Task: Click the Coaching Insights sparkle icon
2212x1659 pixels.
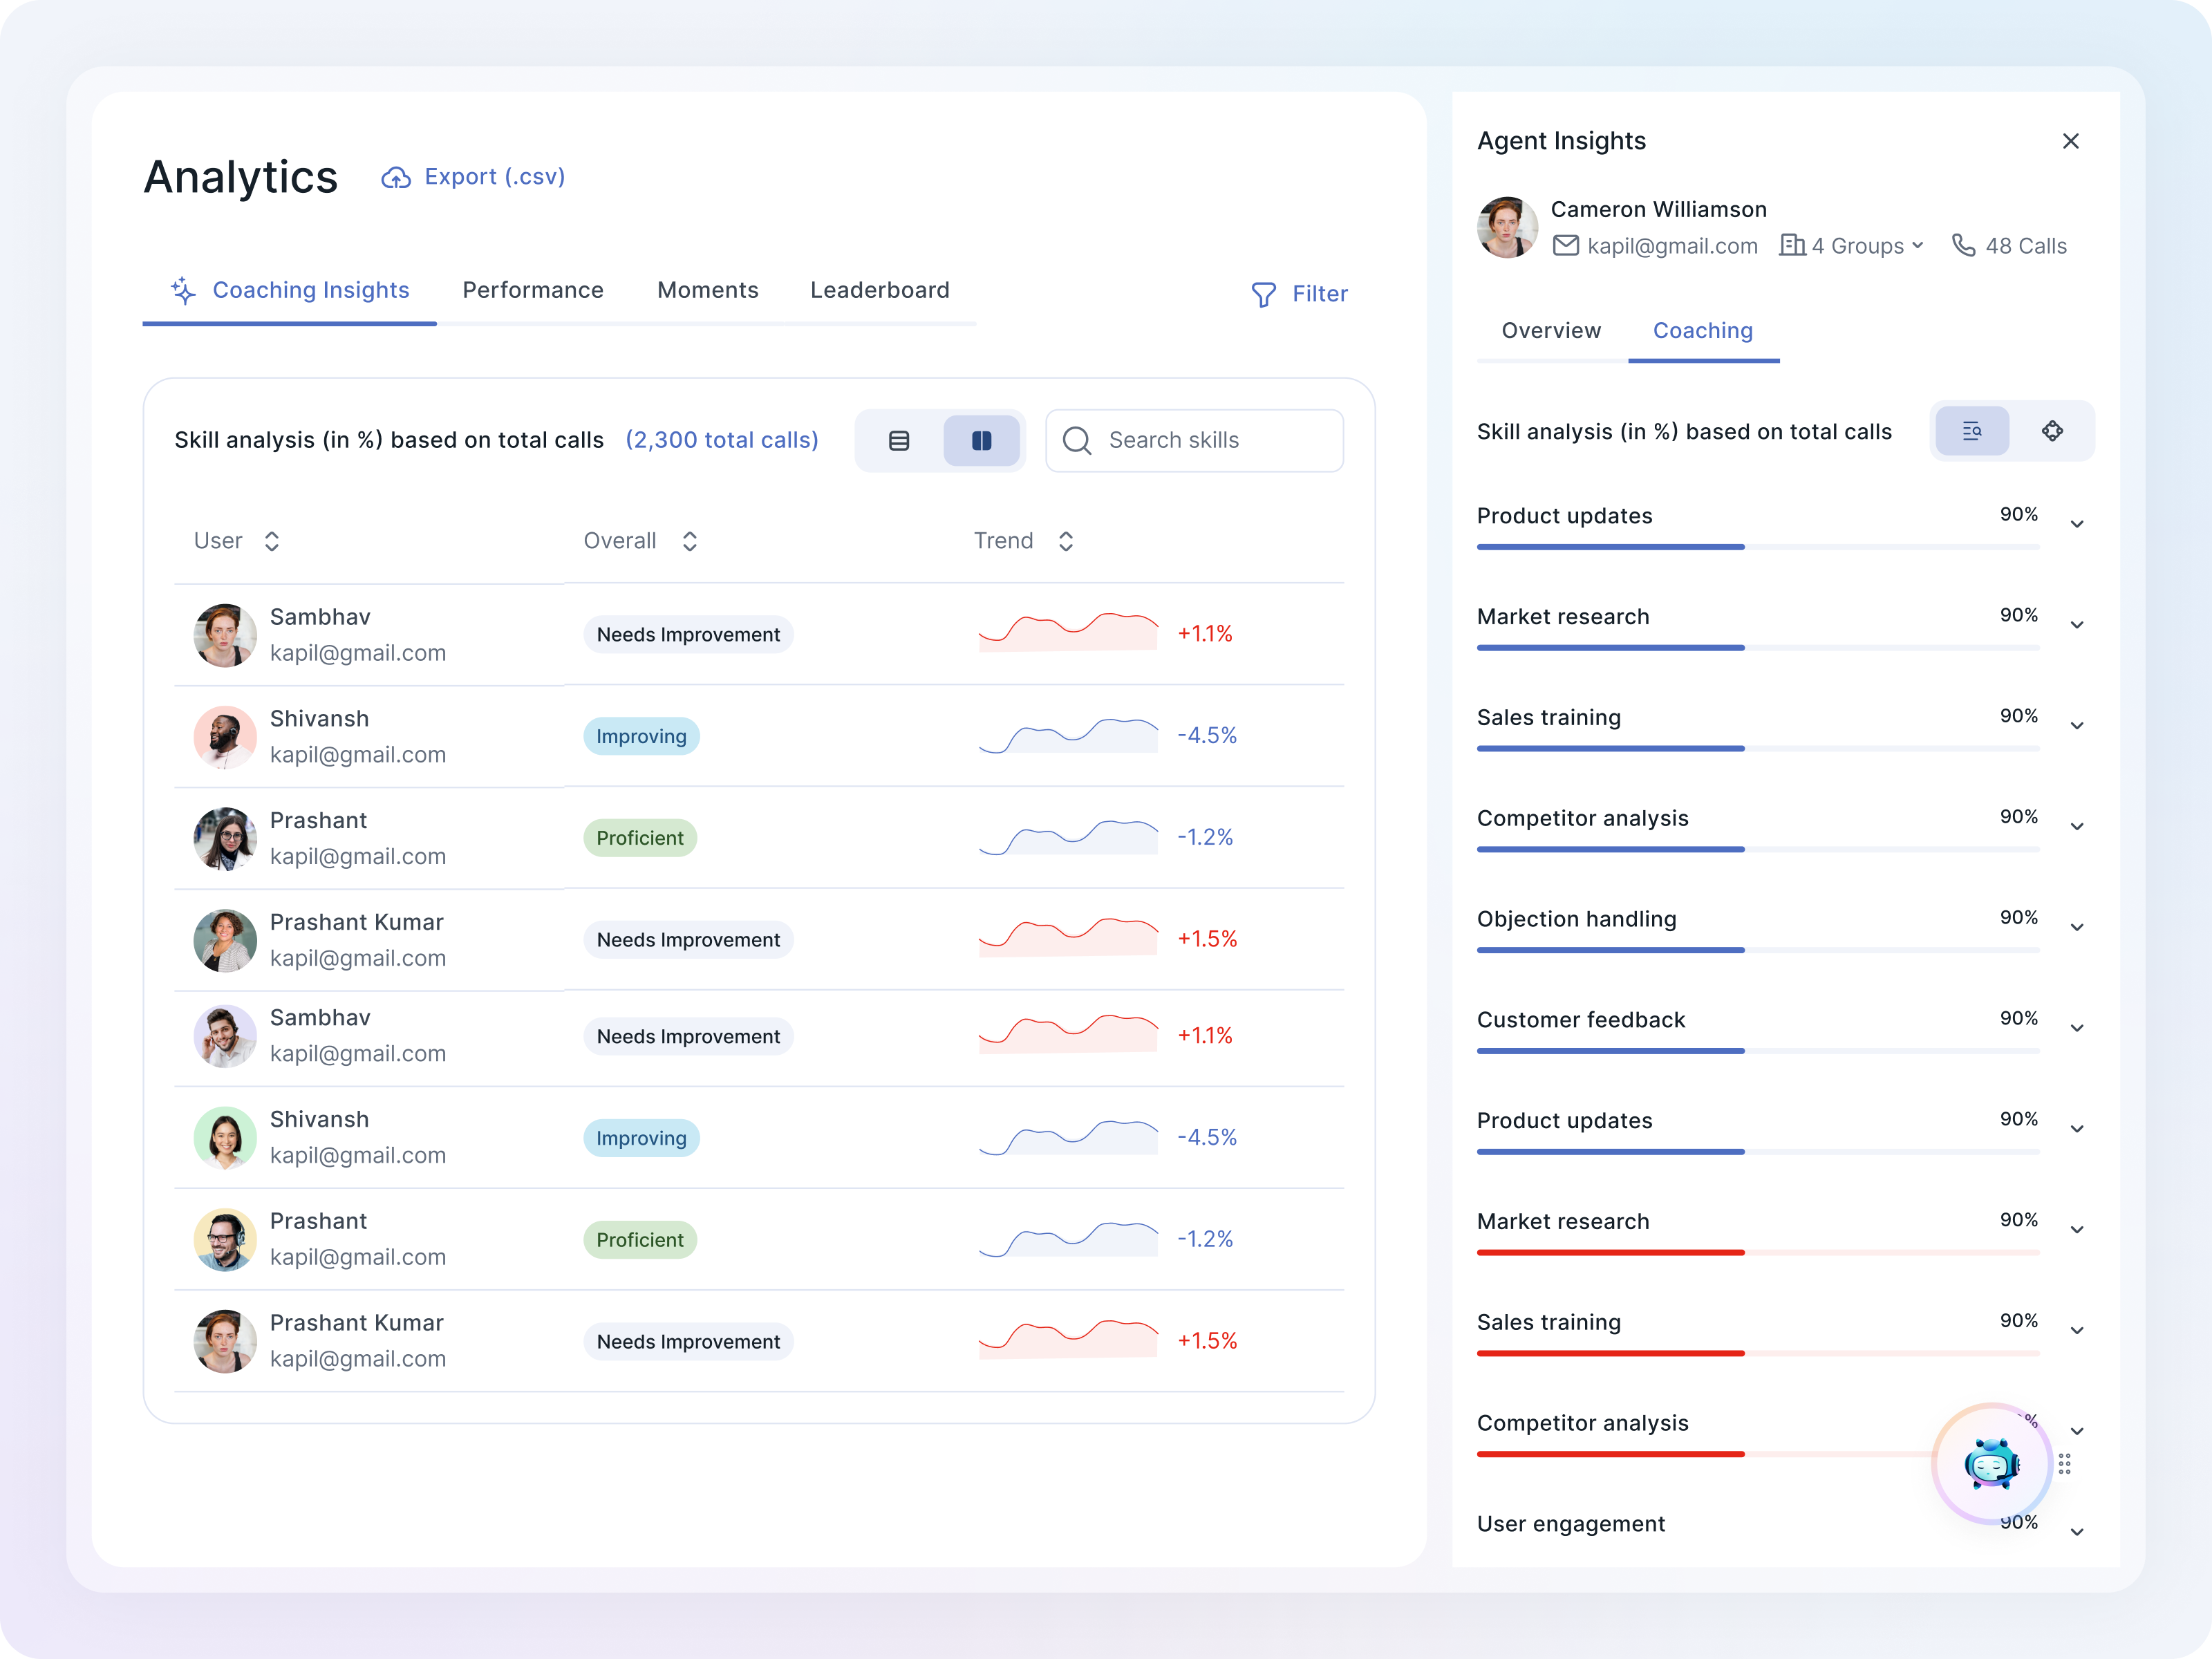Action: [183, 291]
